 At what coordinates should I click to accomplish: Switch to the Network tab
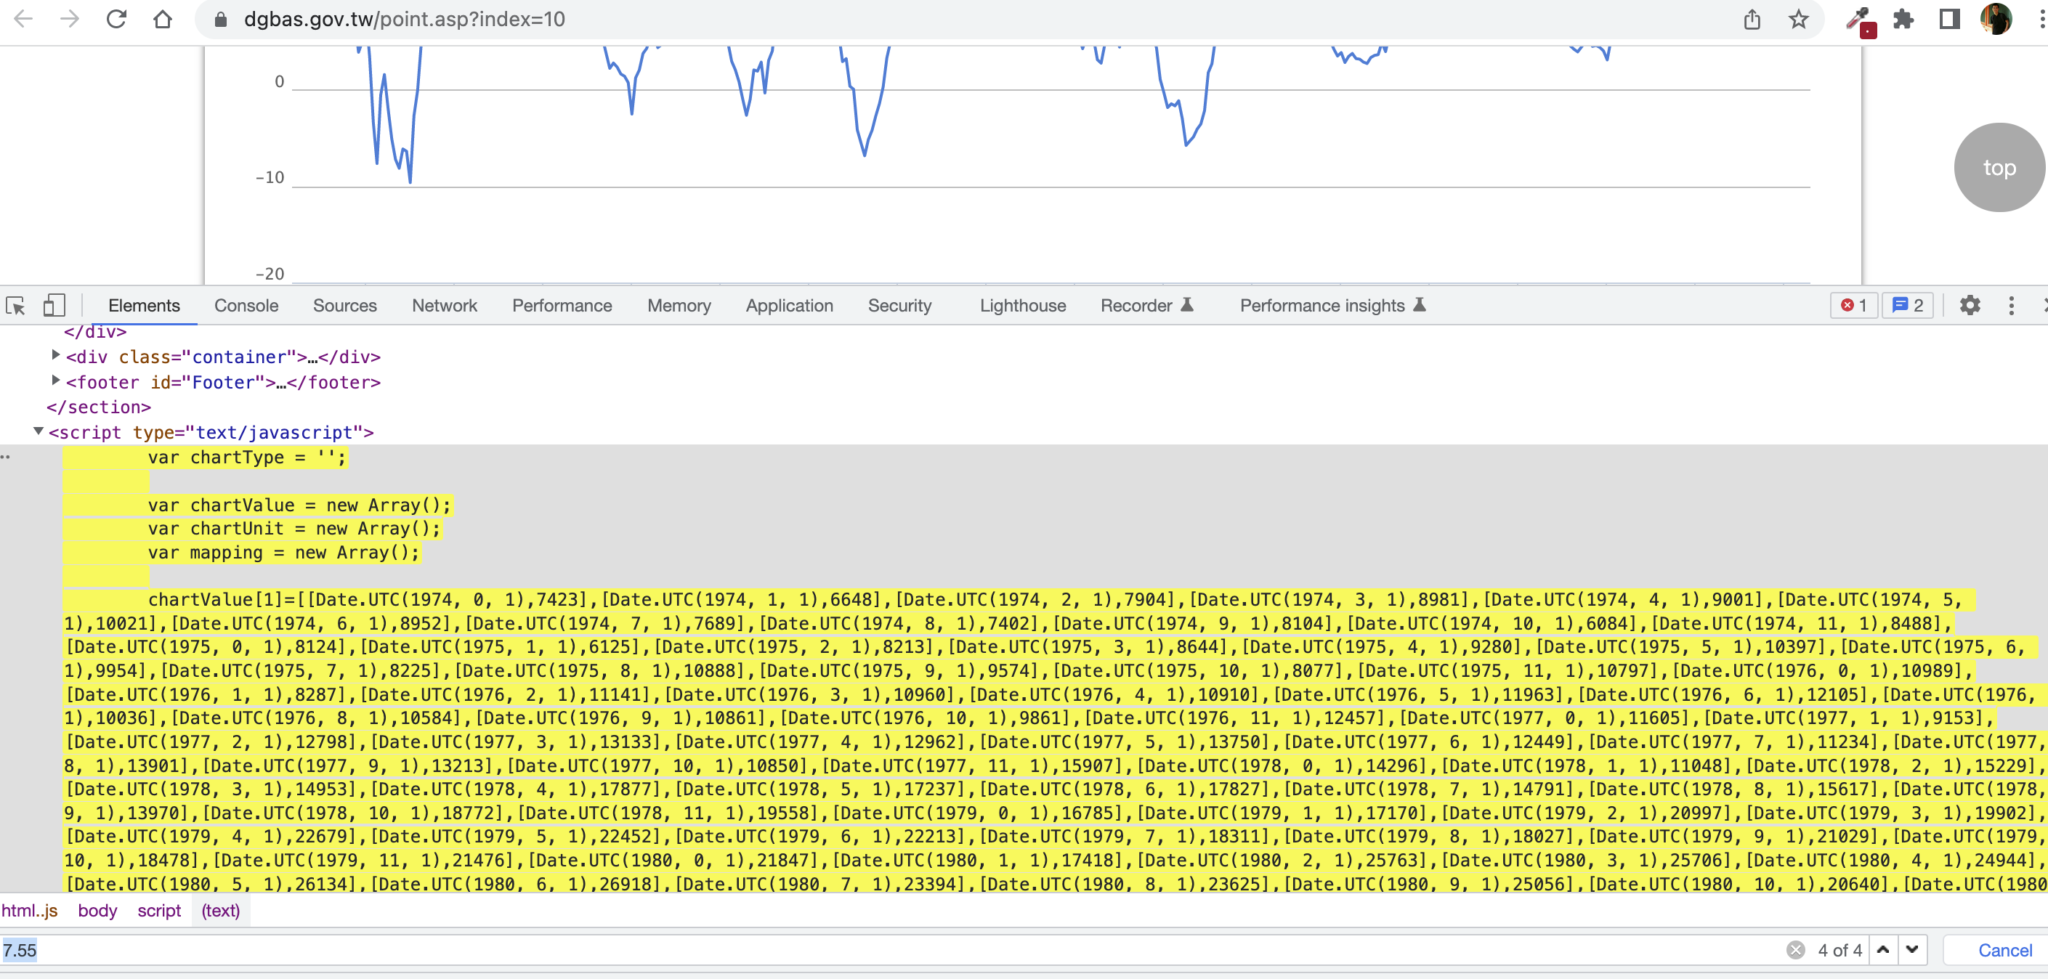click(x=444, y=306)
